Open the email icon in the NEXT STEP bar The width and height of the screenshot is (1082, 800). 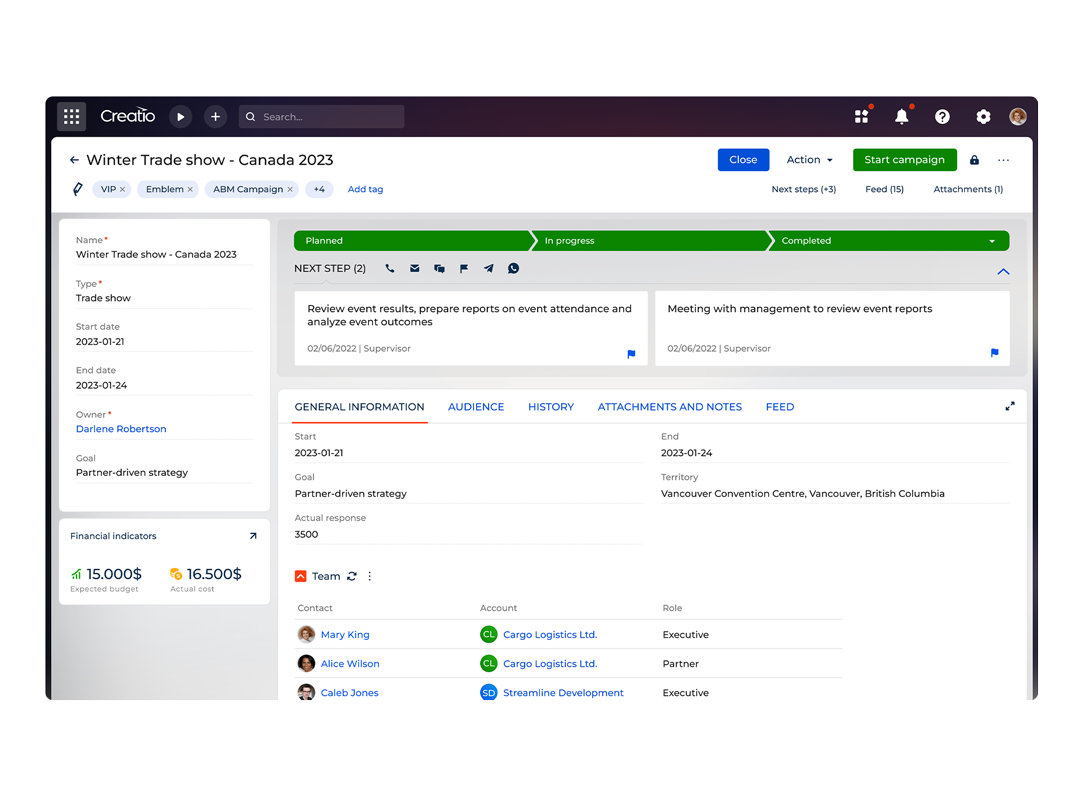coord(414,268)
